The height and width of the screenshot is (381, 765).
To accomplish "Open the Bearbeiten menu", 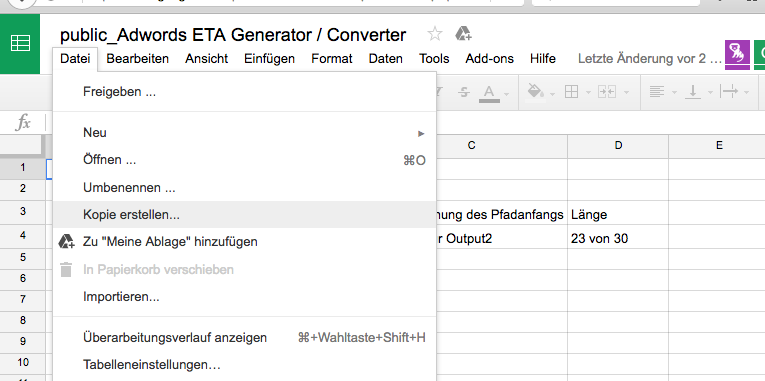I will (x=138, y=59).
